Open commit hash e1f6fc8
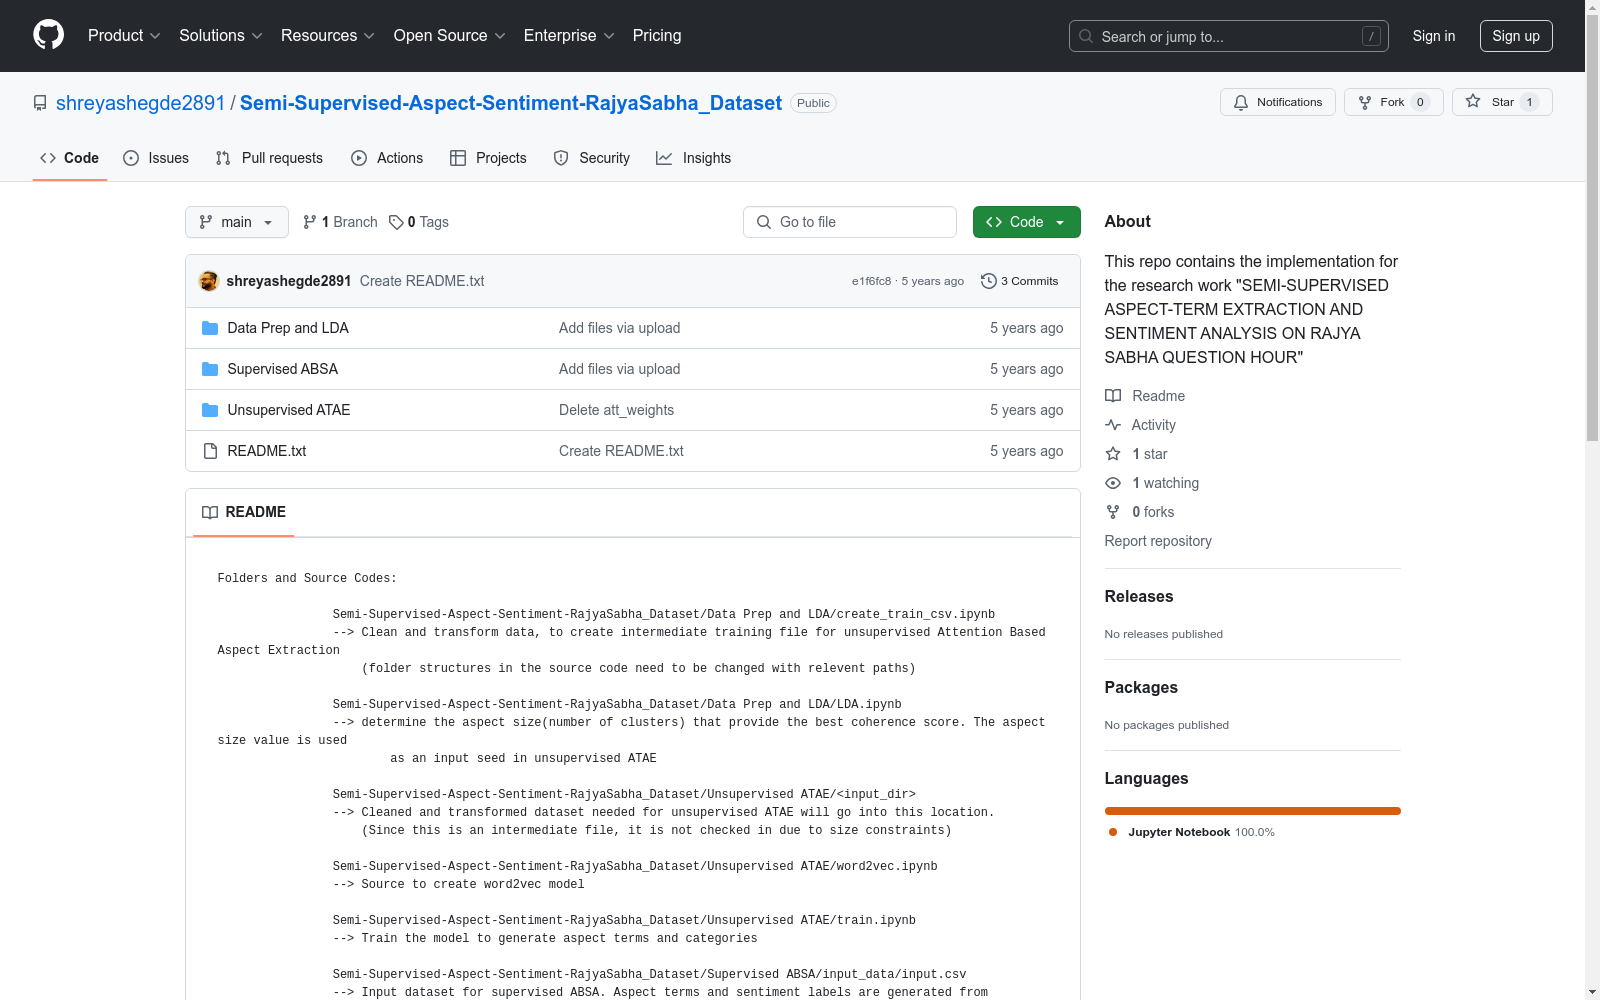Image resolution: width=1600 pixels, height=1000 pixels. click(871, 281)
